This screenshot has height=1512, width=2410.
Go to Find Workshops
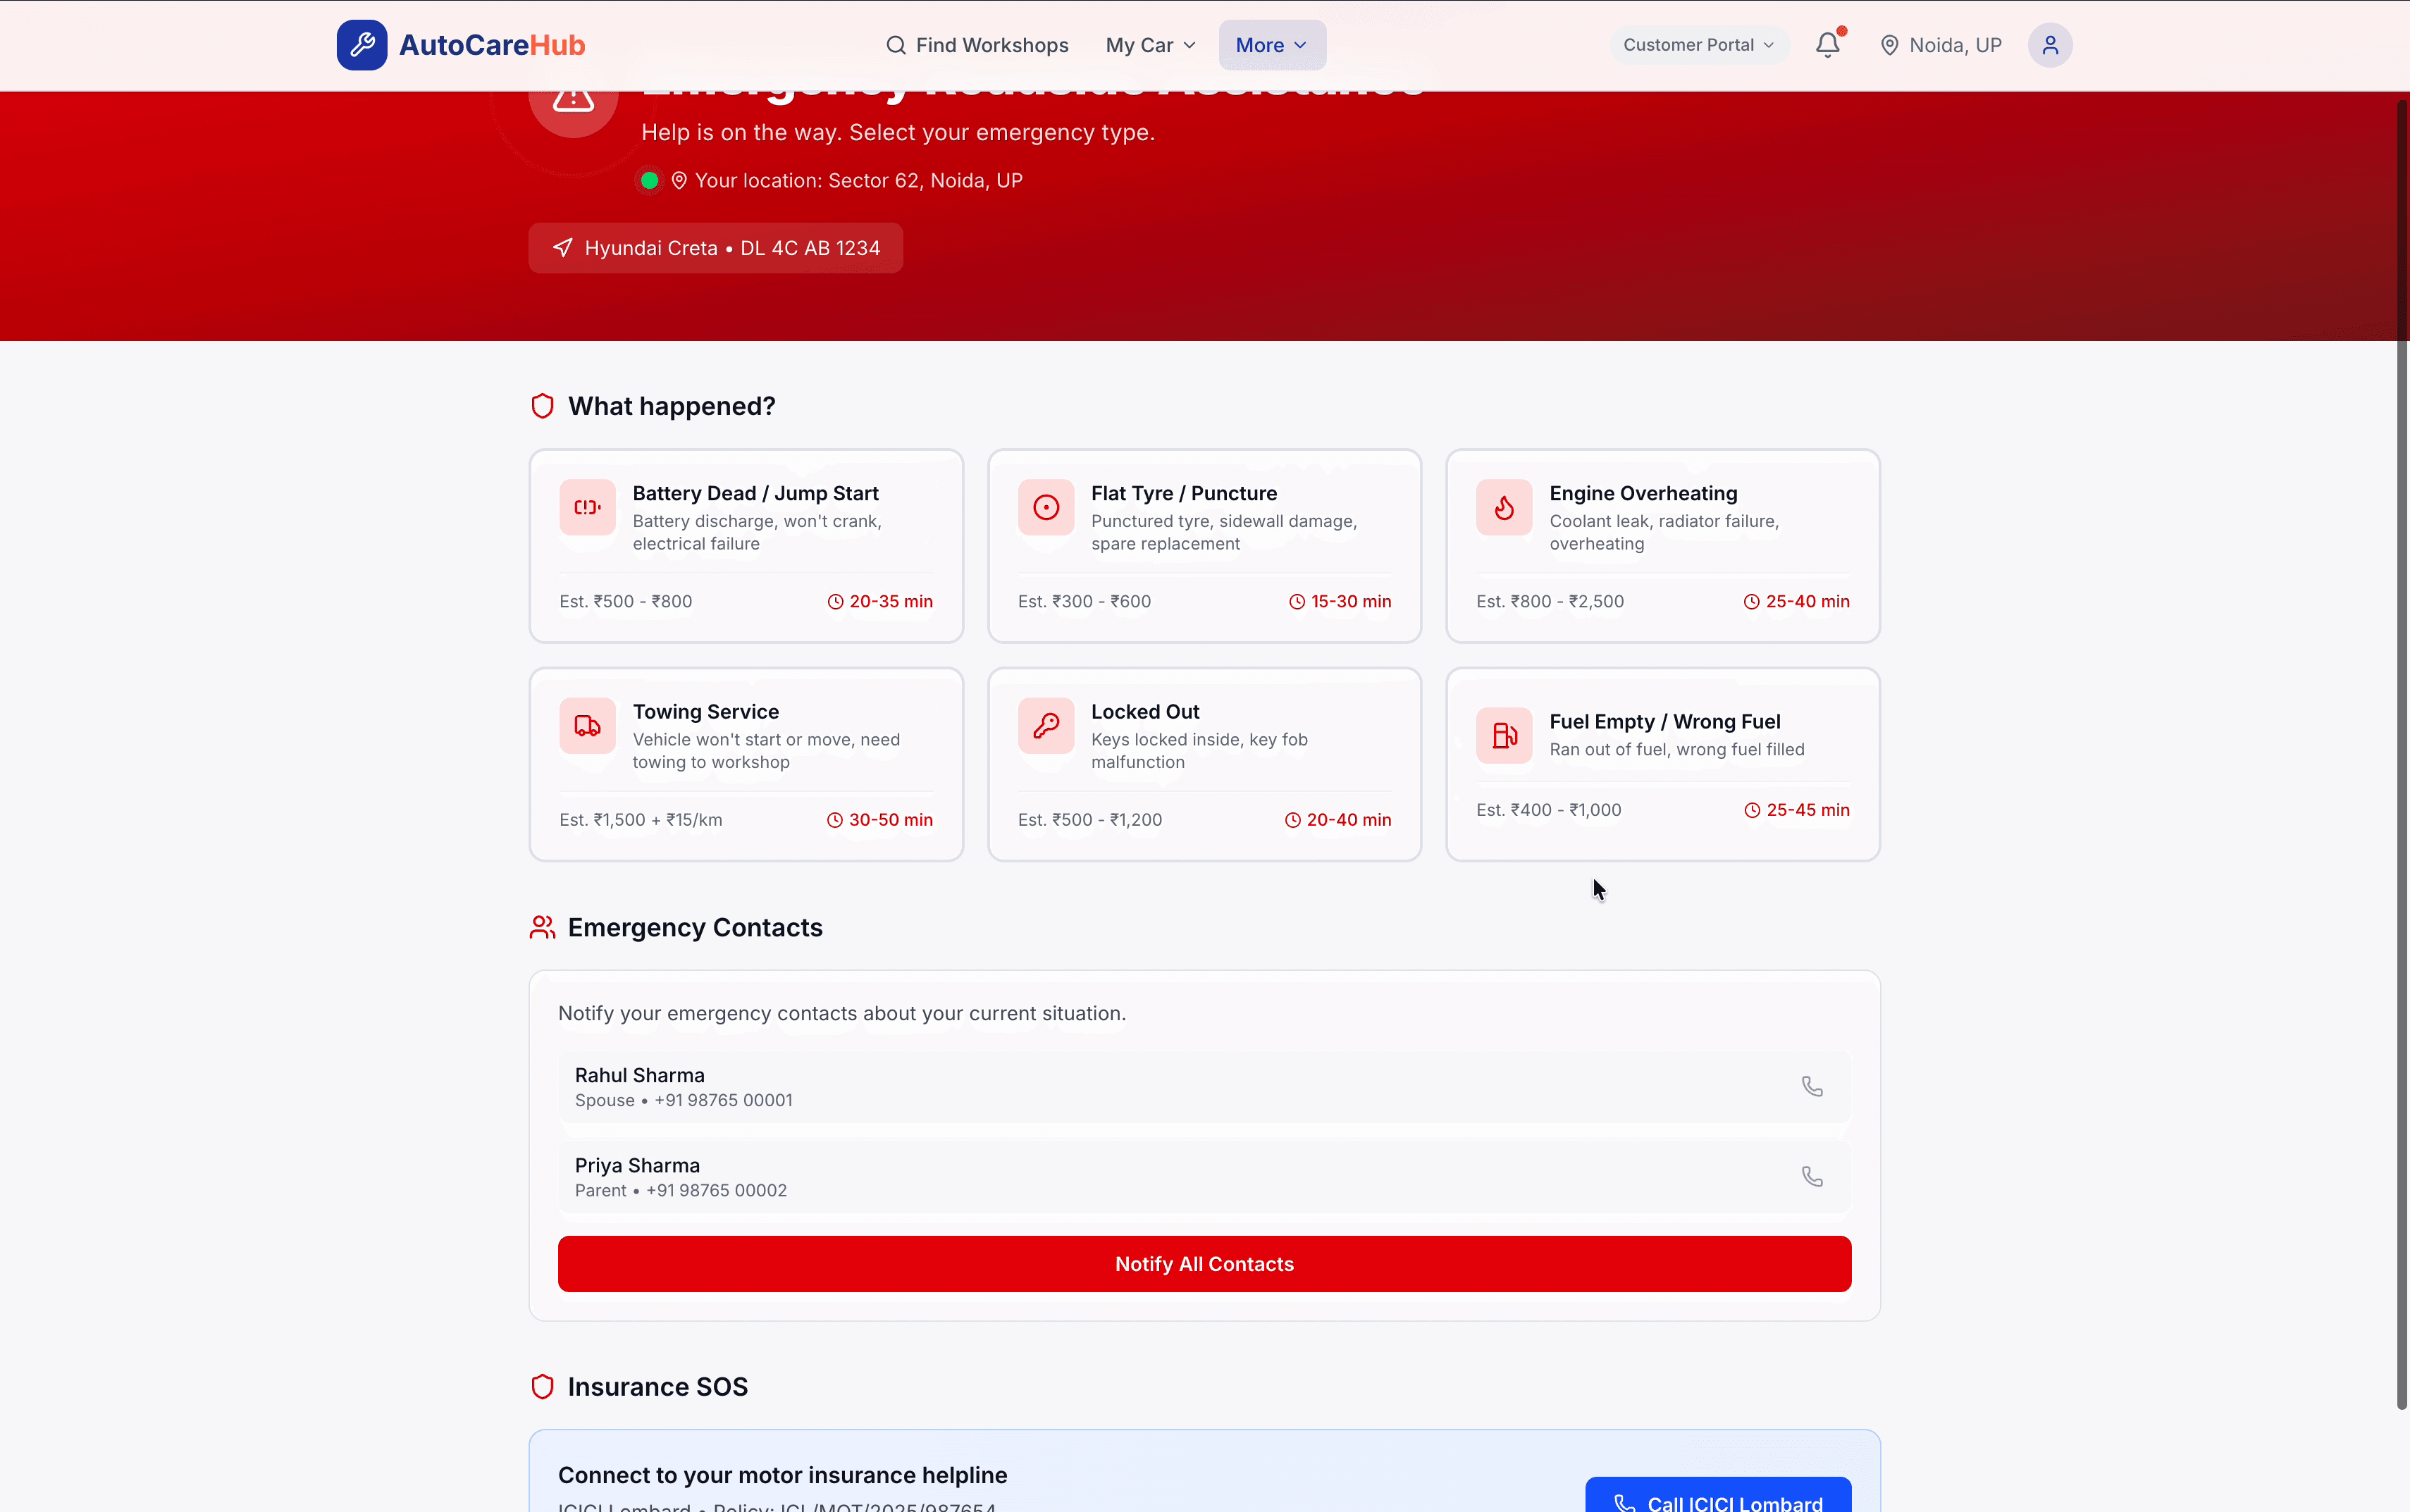977,45
